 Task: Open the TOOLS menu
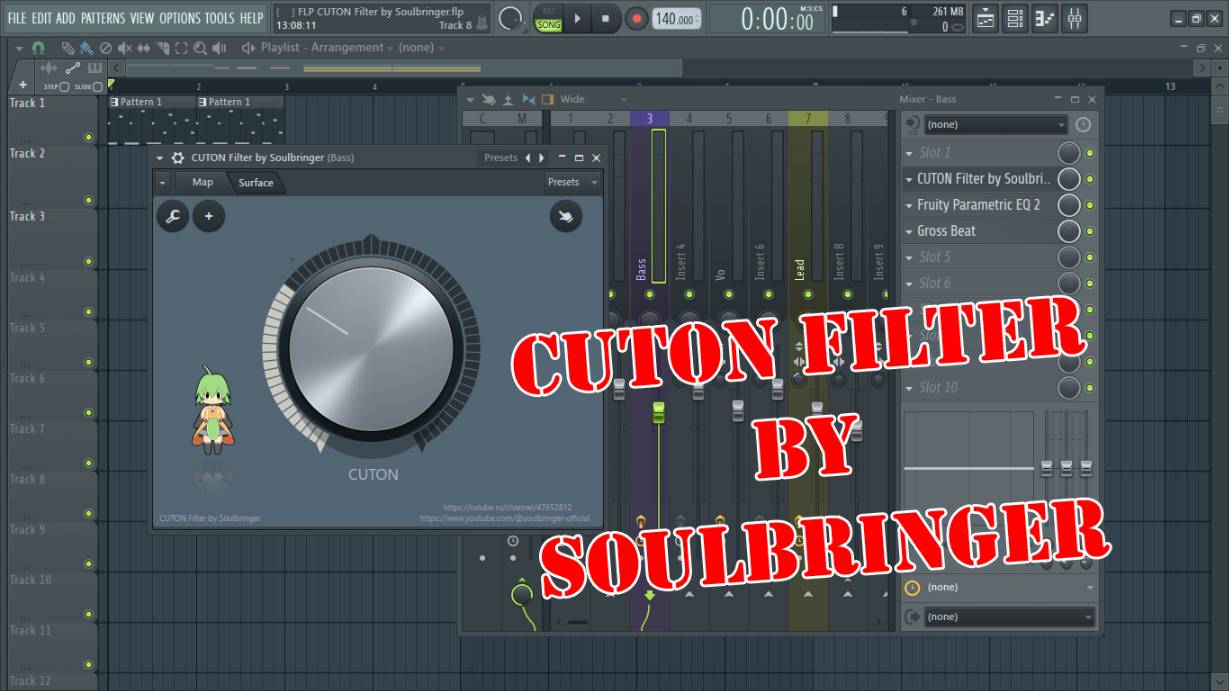[x=220, y=18]
